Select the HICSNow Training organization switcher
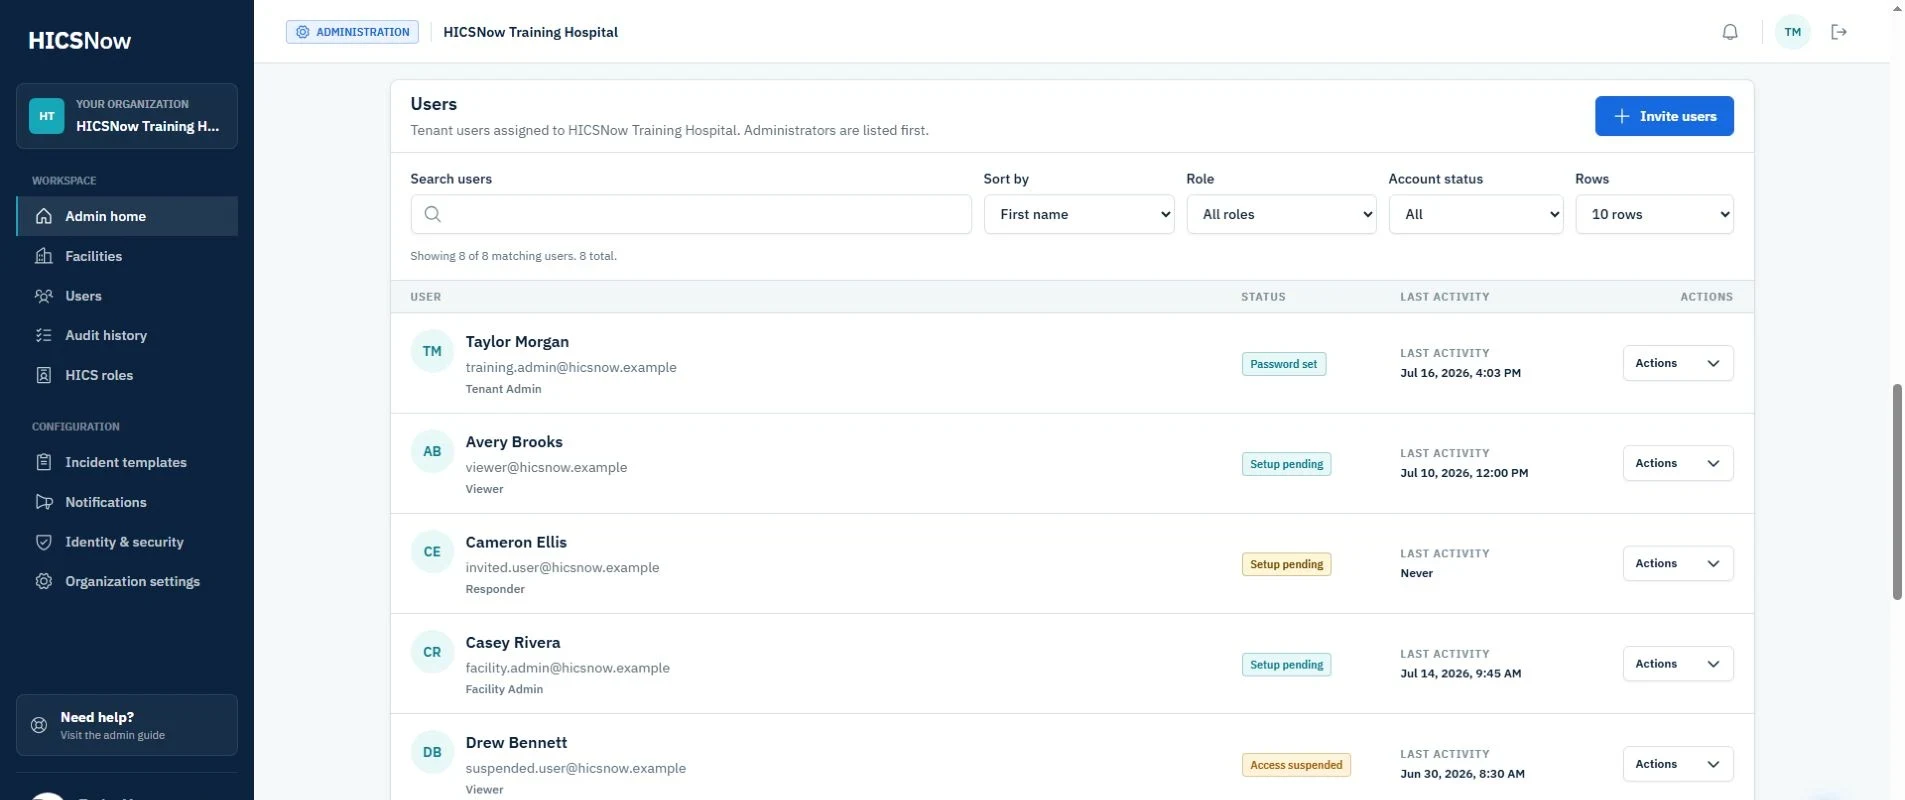 127,116
